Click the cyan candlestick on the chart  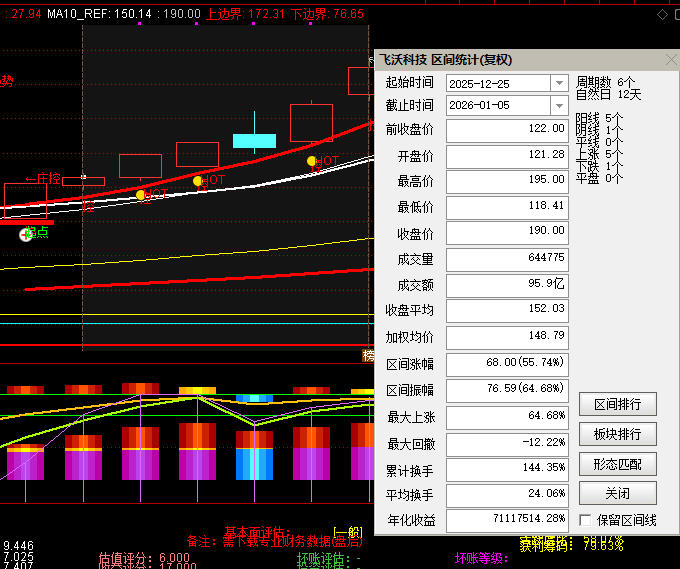click(x=254, y=140)
